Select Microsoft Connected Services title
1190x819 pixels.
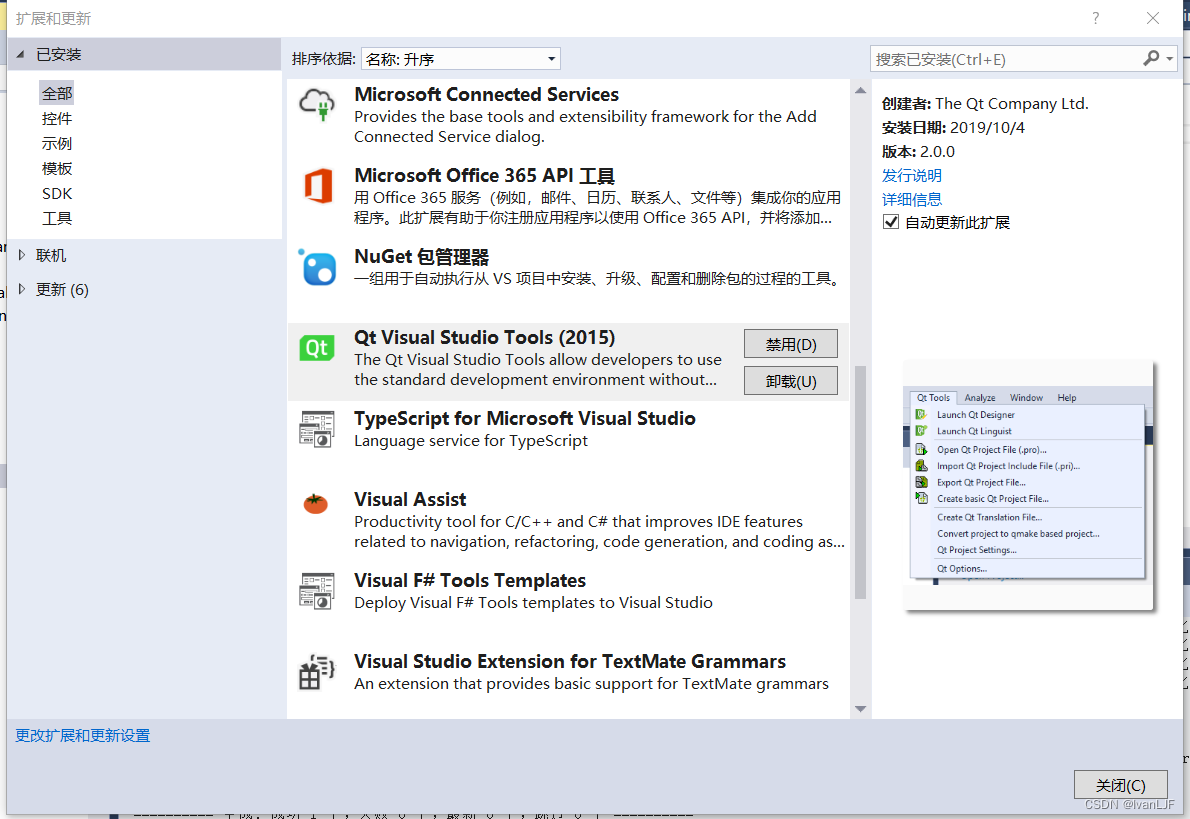tap(486, 94)
